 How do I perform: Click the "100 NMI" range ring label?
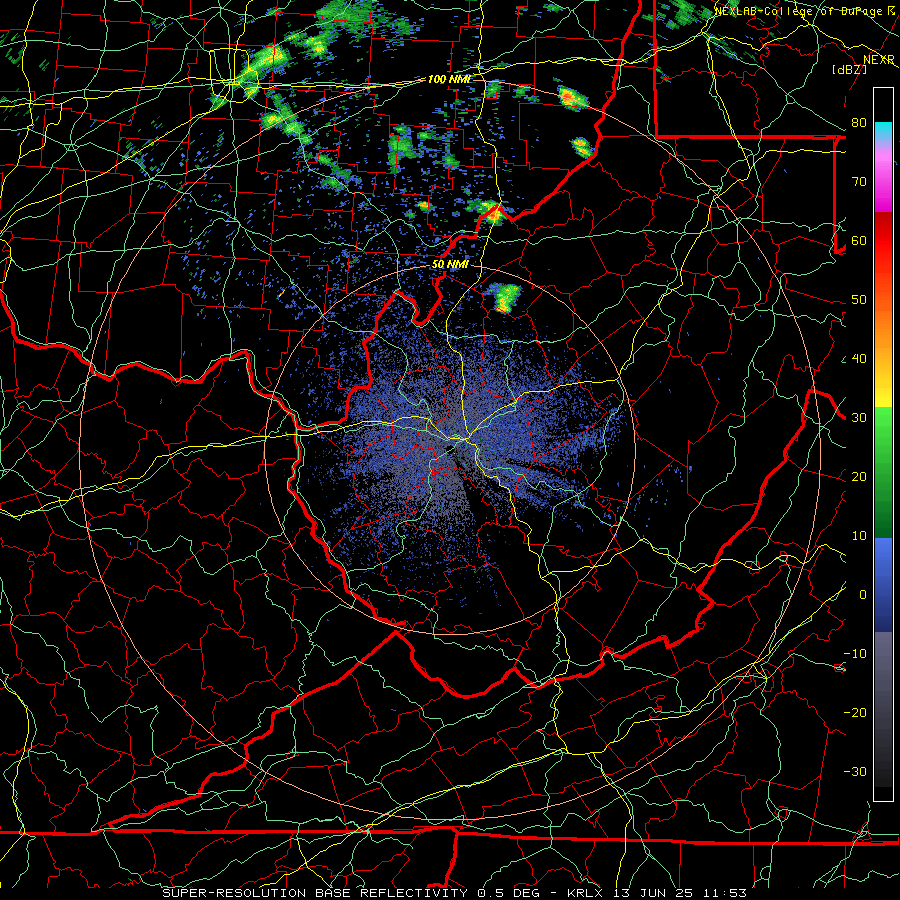(x=448, y=79)
